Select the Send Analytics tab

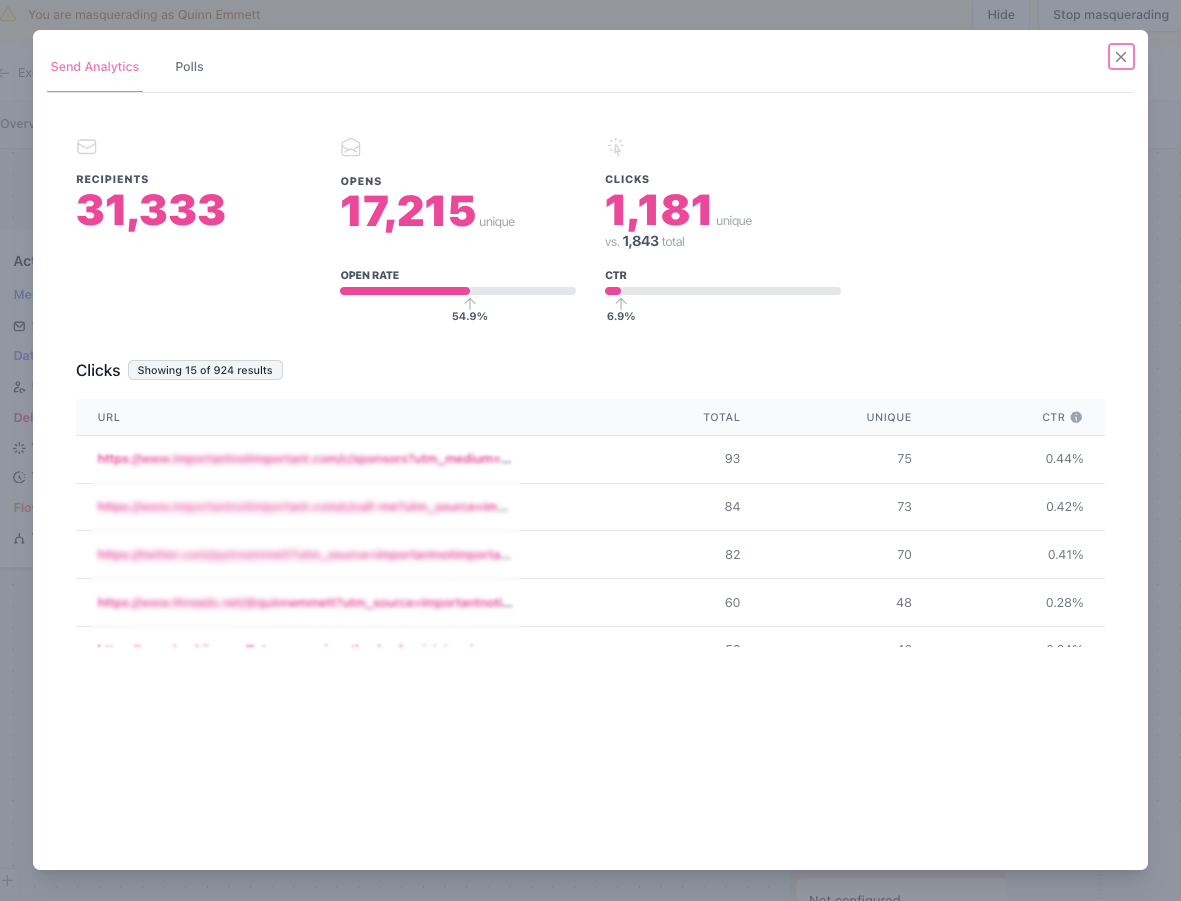[x=95, y=66]
